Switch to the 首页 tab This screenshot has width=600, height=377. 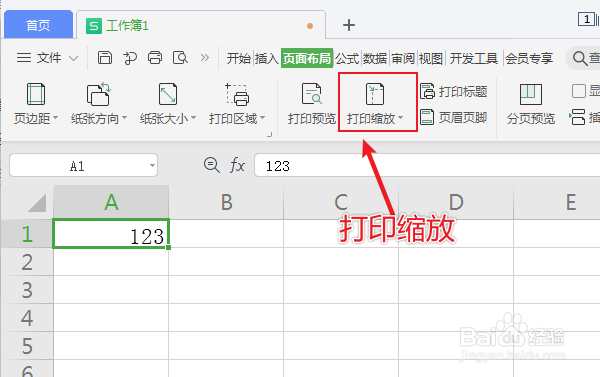coord(38,25)
